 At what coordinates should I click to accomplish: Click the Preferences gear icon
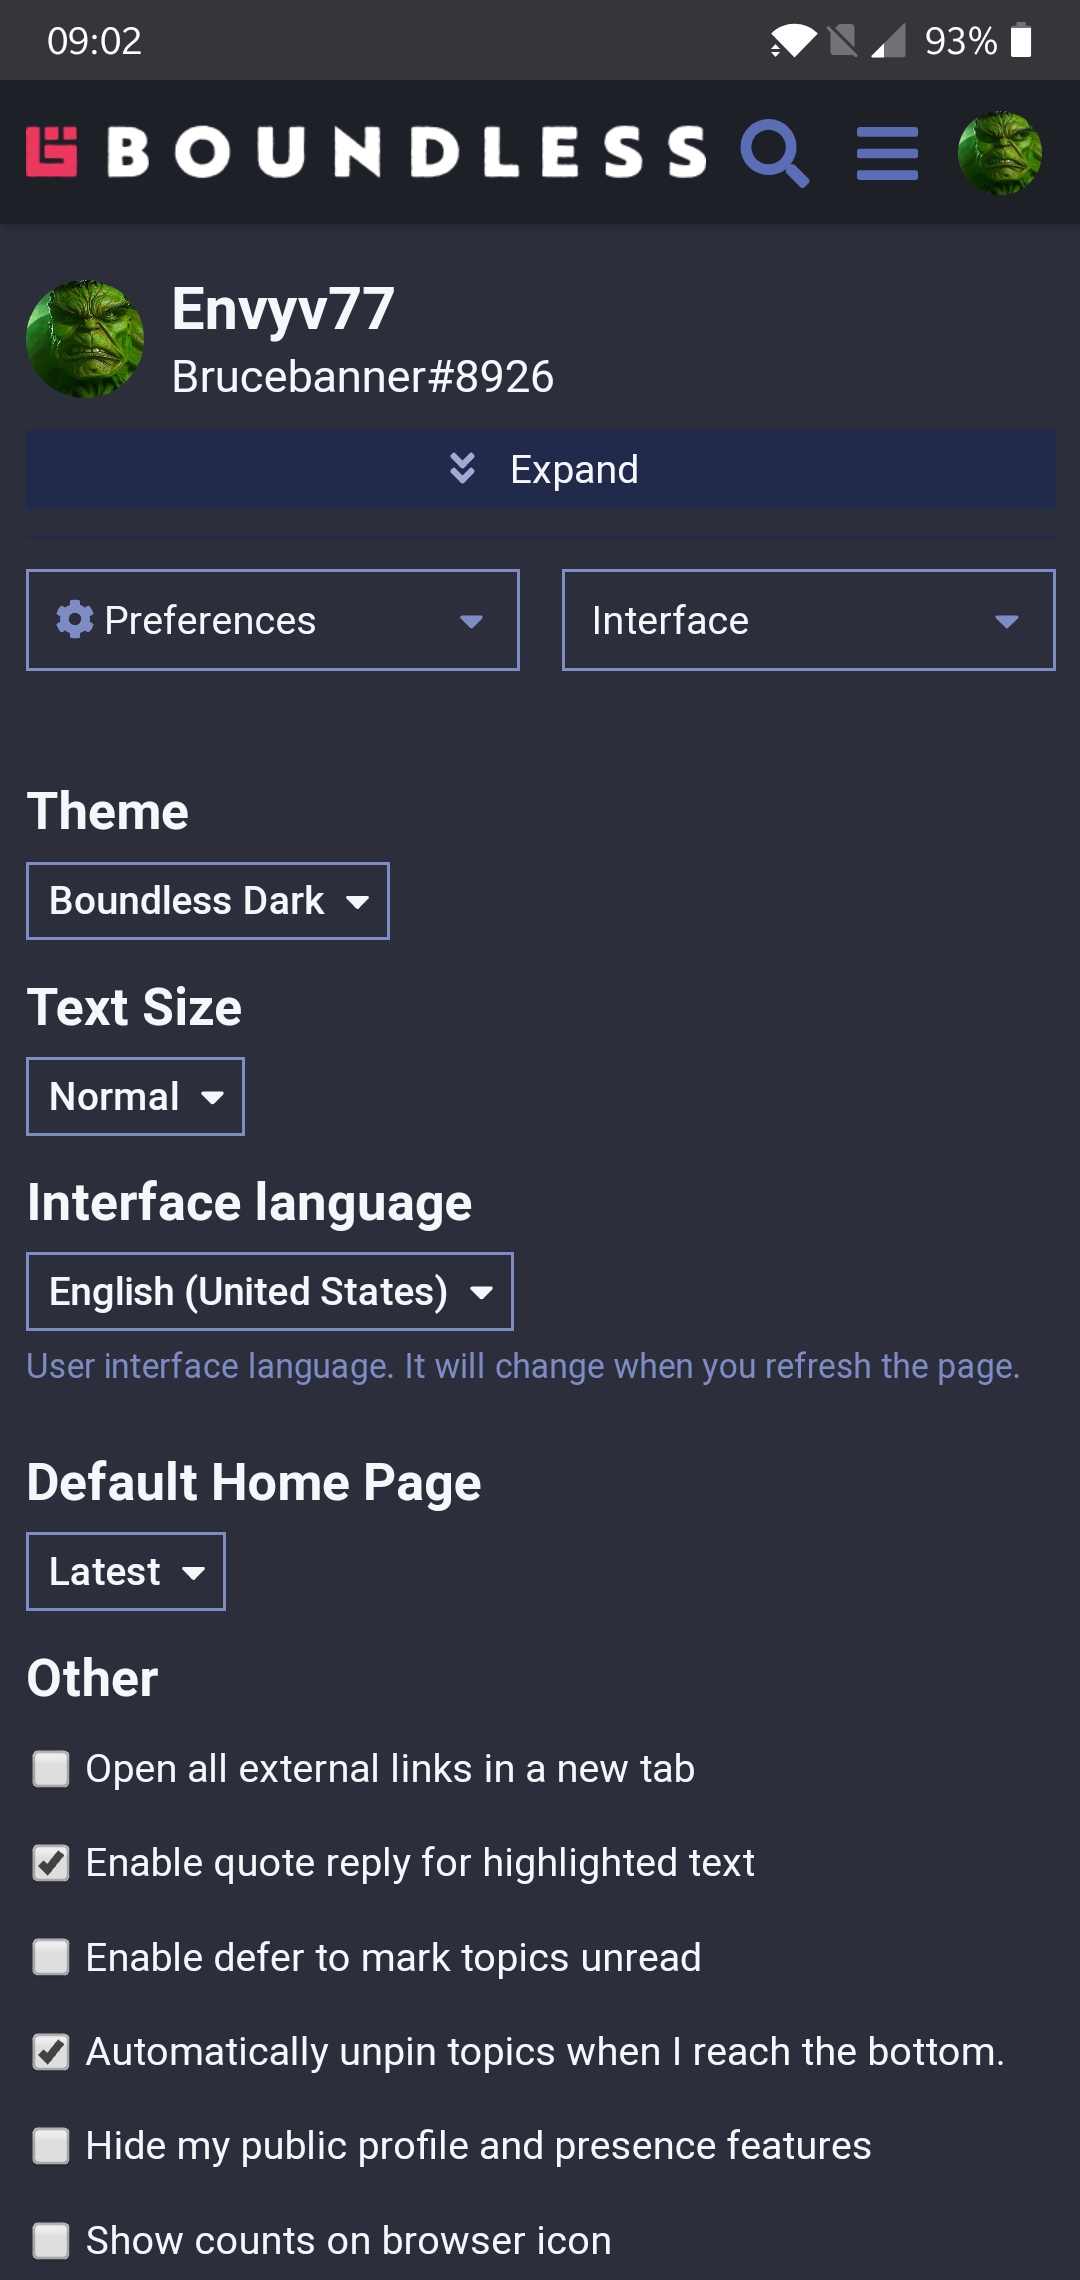click(75, 620)
